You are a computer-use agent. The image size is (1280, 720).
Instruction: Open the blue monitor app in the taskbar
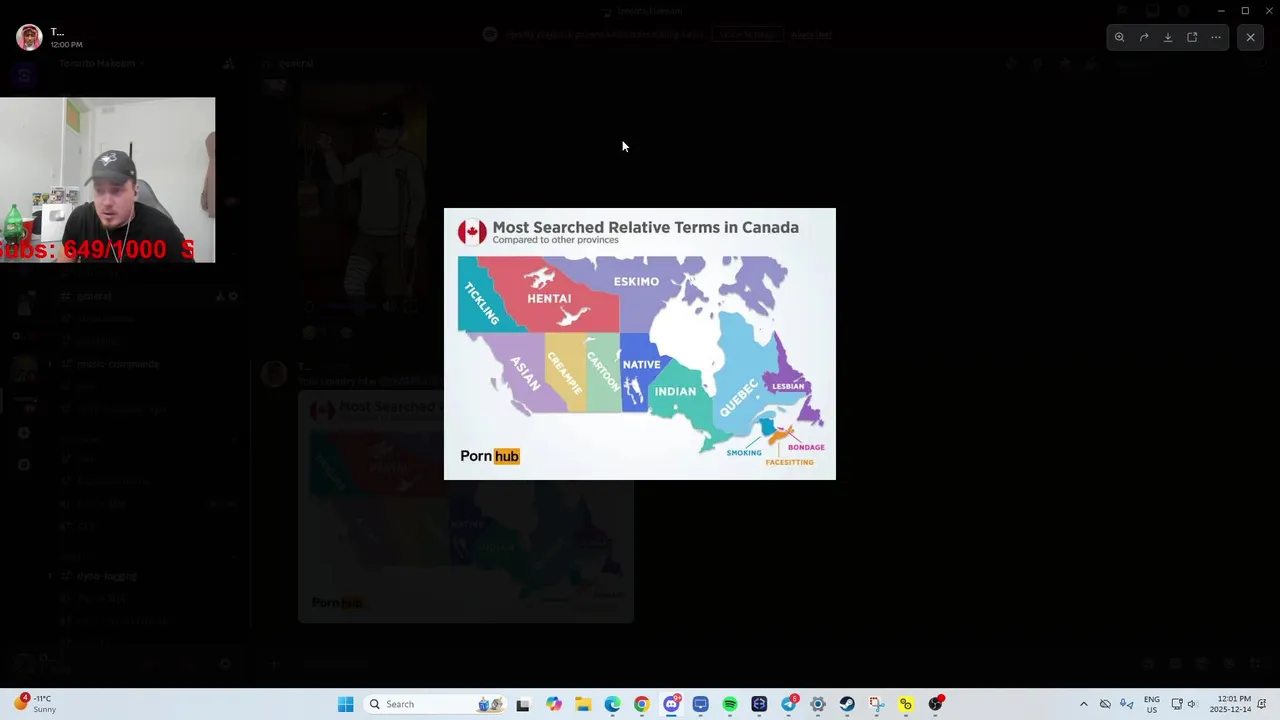point(700,704)
